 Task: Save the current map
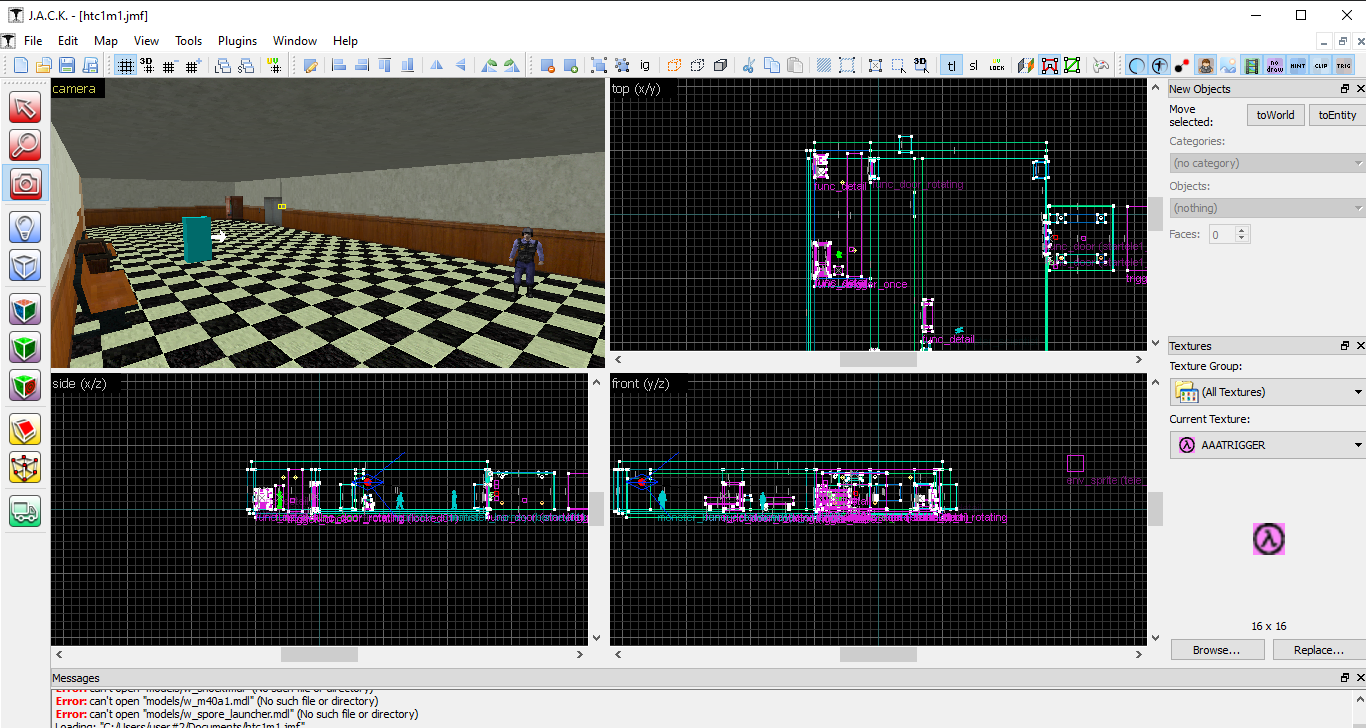(66, 65)
